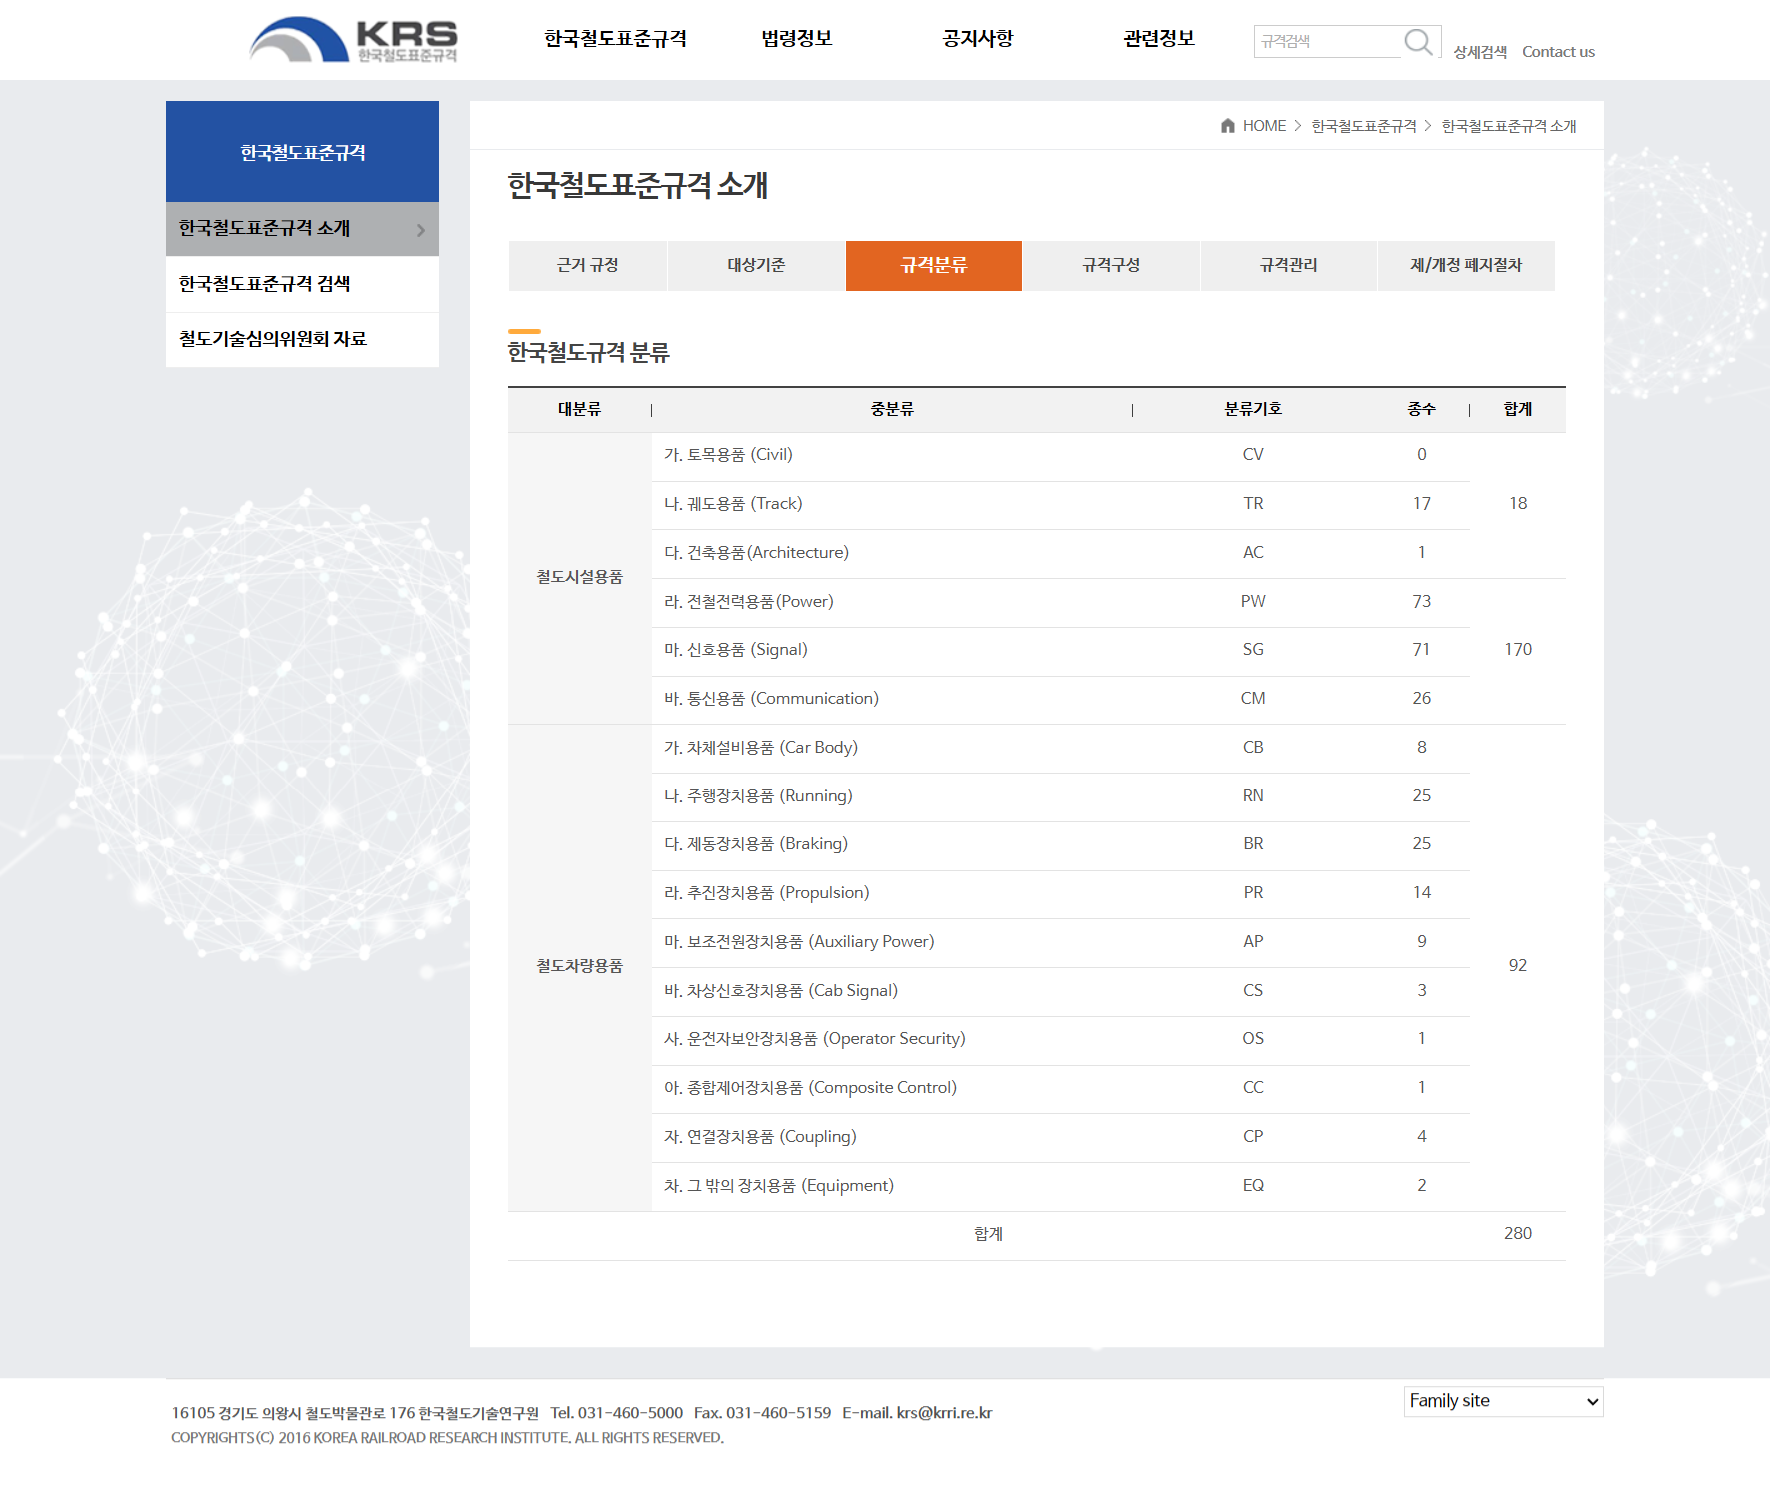Open 한국철도표준규격 top menu
This screenshot has height=1506, width=1770.
click(615, 39)
